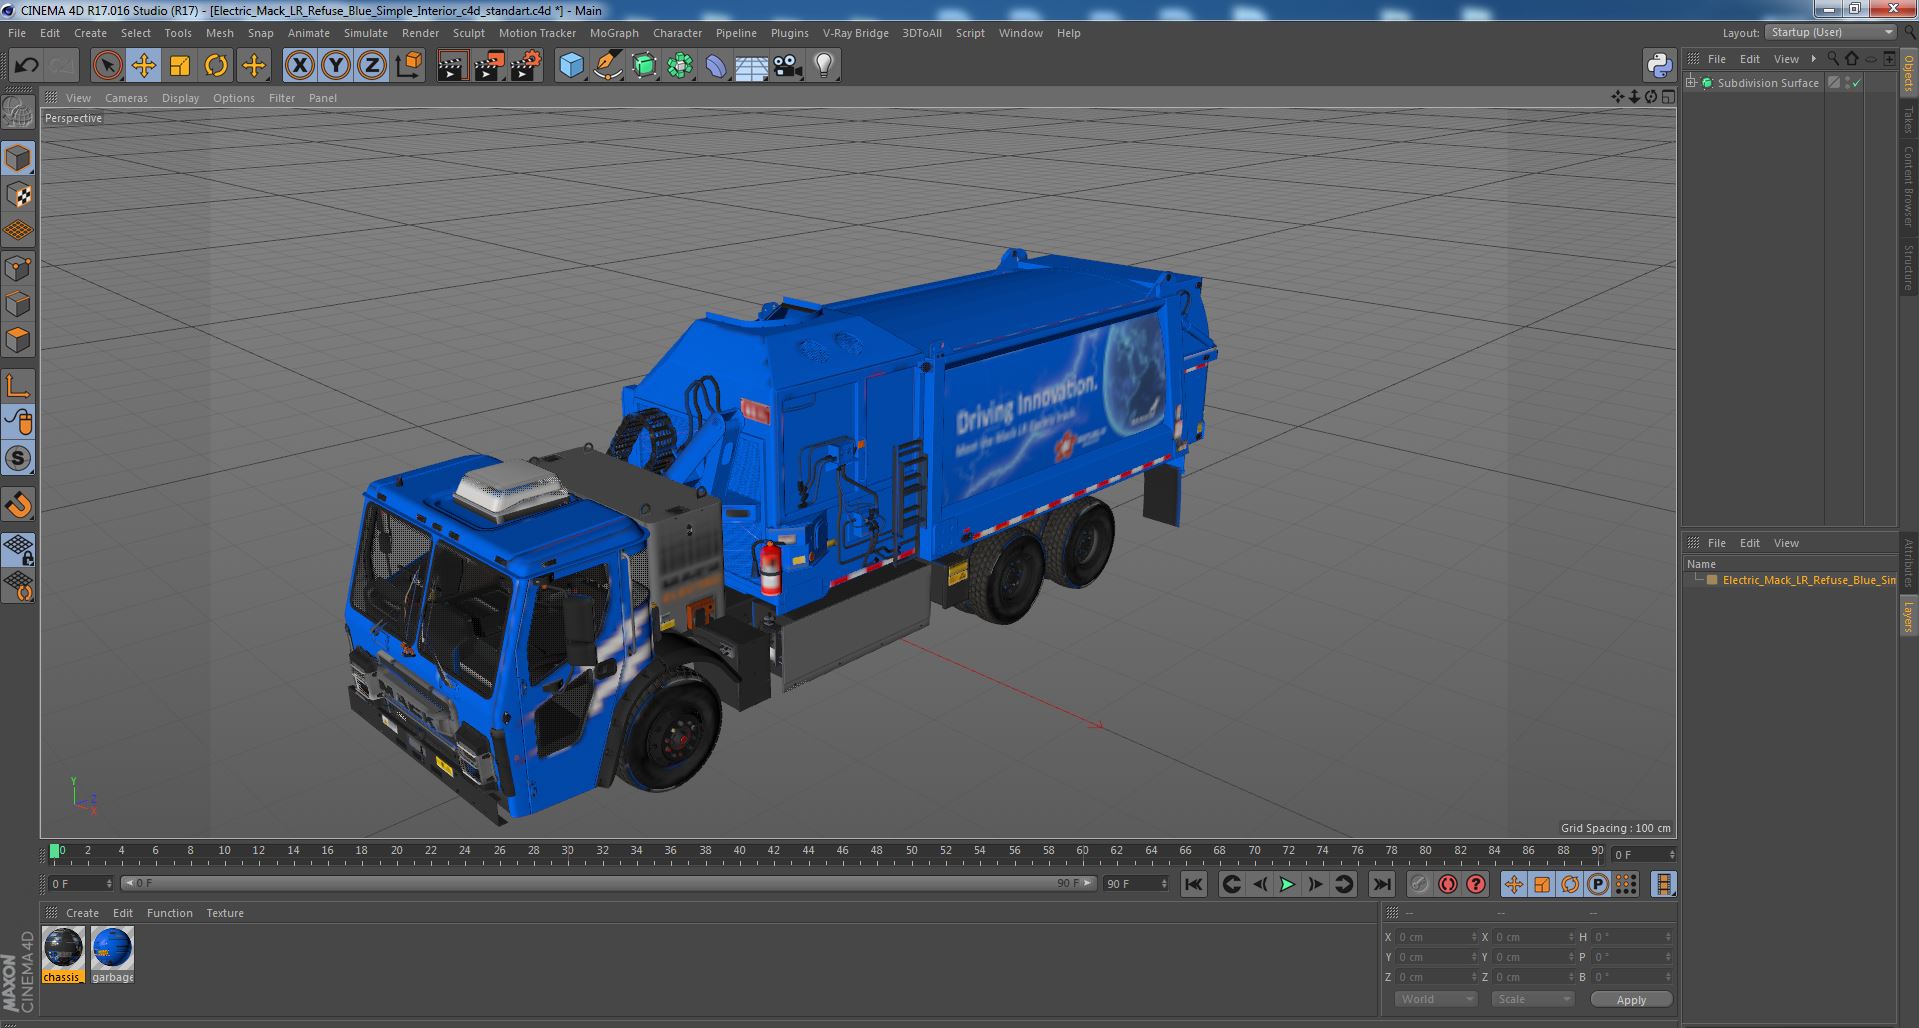Add a Camera object
The width and height of the screenshot is (1919, 1028).
[x=788, y=66]
